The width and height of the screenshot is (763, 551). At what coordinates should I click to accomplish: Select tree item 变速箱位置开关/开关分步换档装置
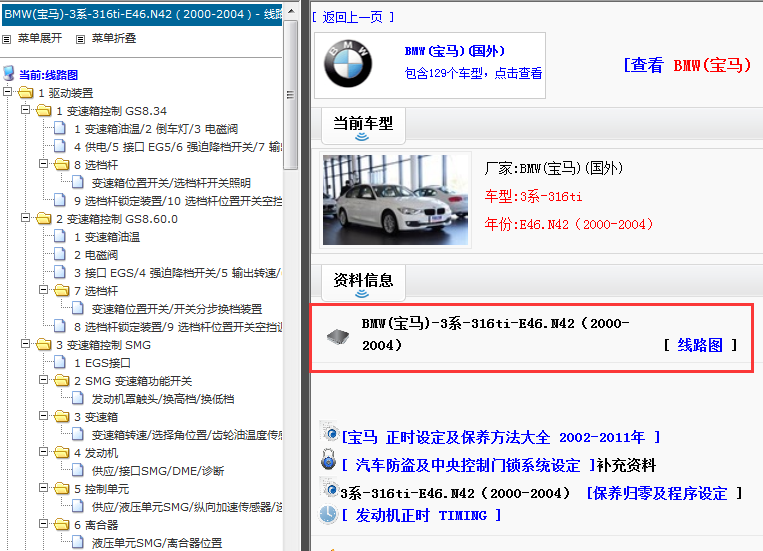[x=177, y=309]
